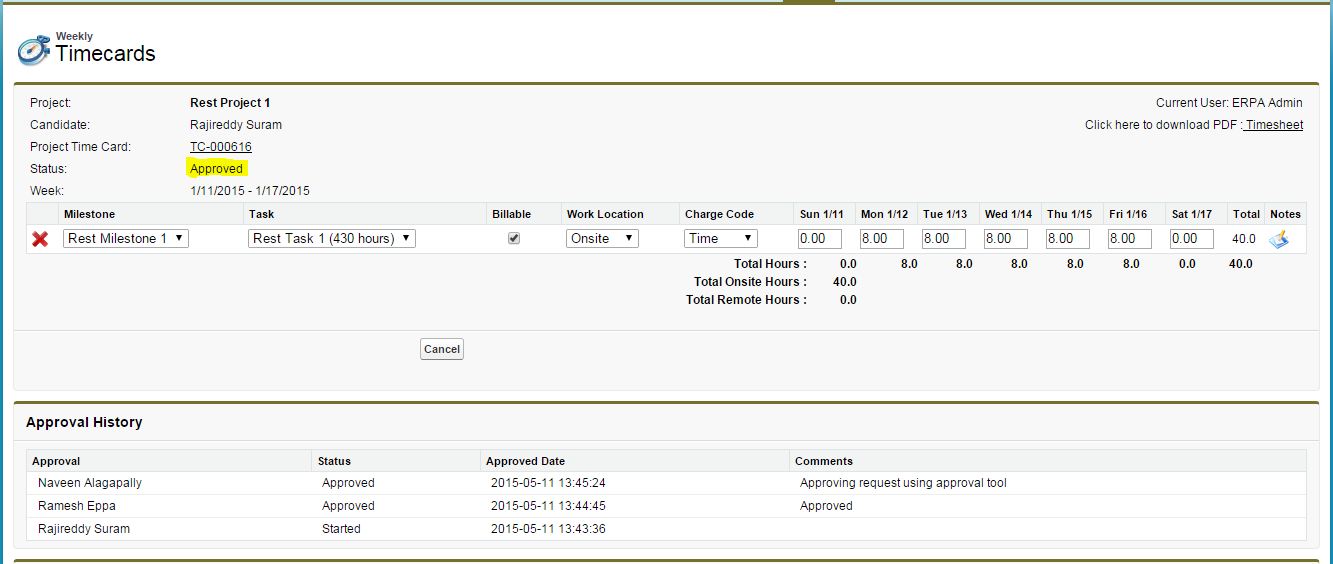Select candidate name Rajireddy Suram at top

tap(236, 125)
